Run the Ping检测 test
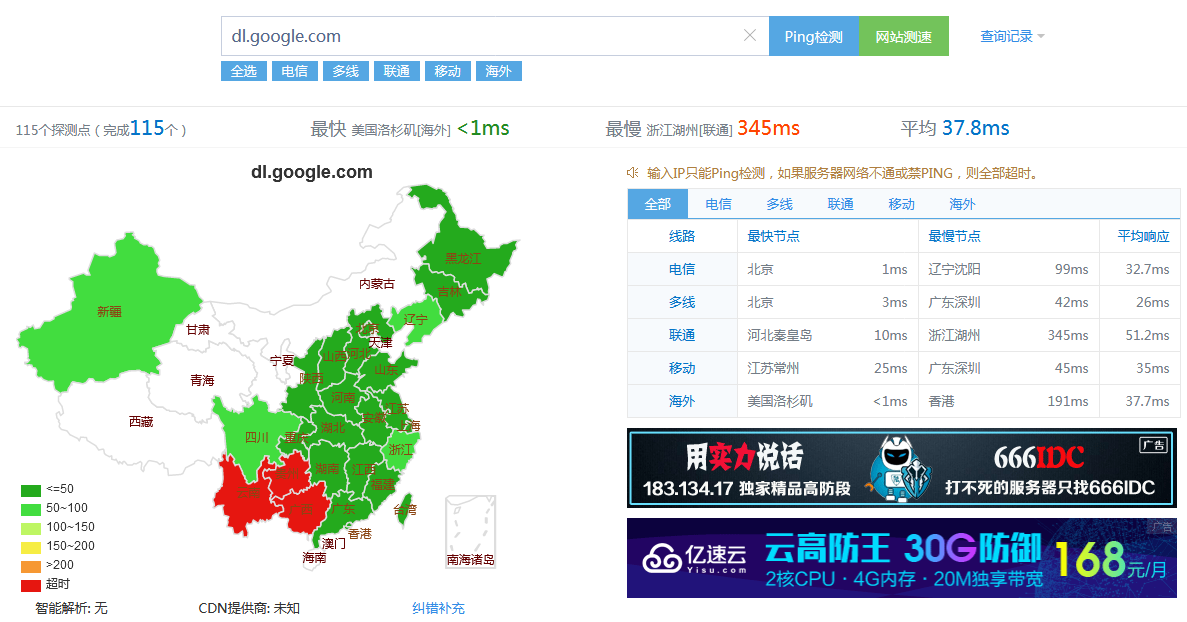The height and width of the screenshot is (622, 1187). point(814,36)
